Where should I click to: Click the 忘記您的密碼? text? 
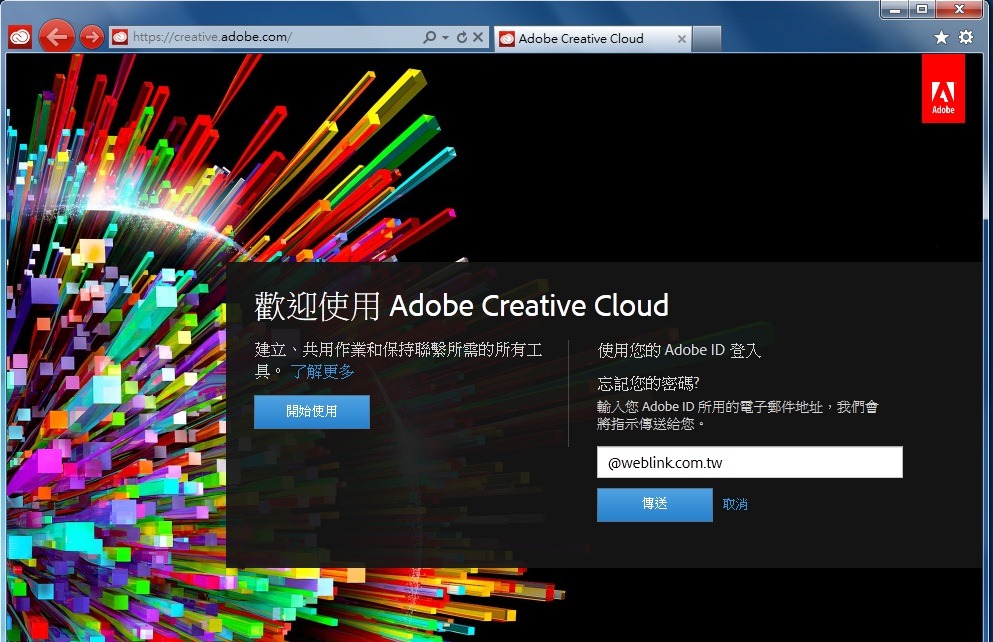[648, 383]
